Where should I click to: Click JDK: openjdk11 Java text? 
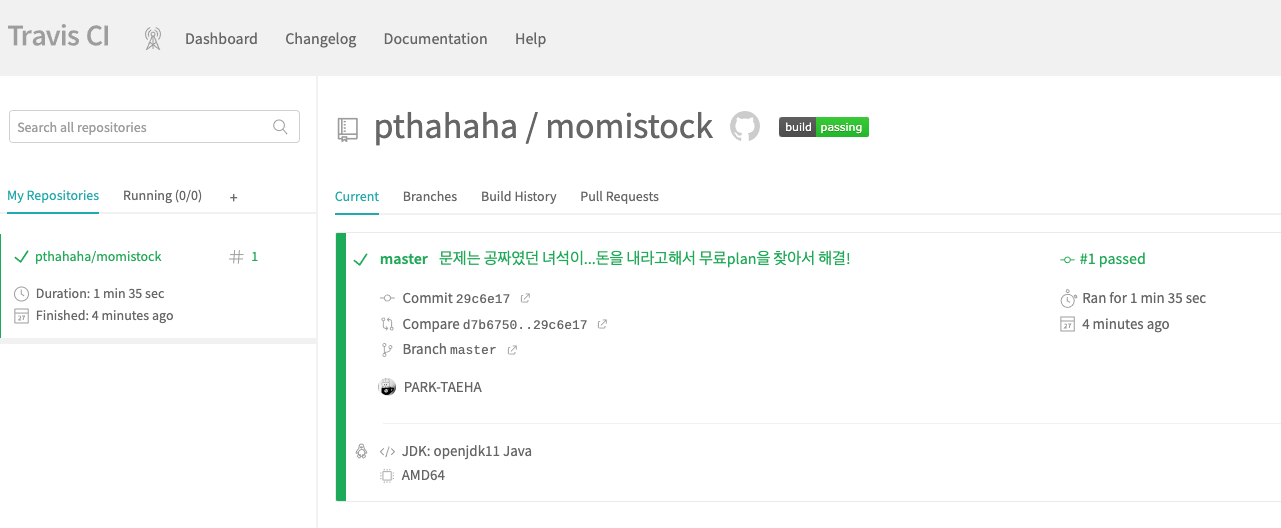click(467, 451)
